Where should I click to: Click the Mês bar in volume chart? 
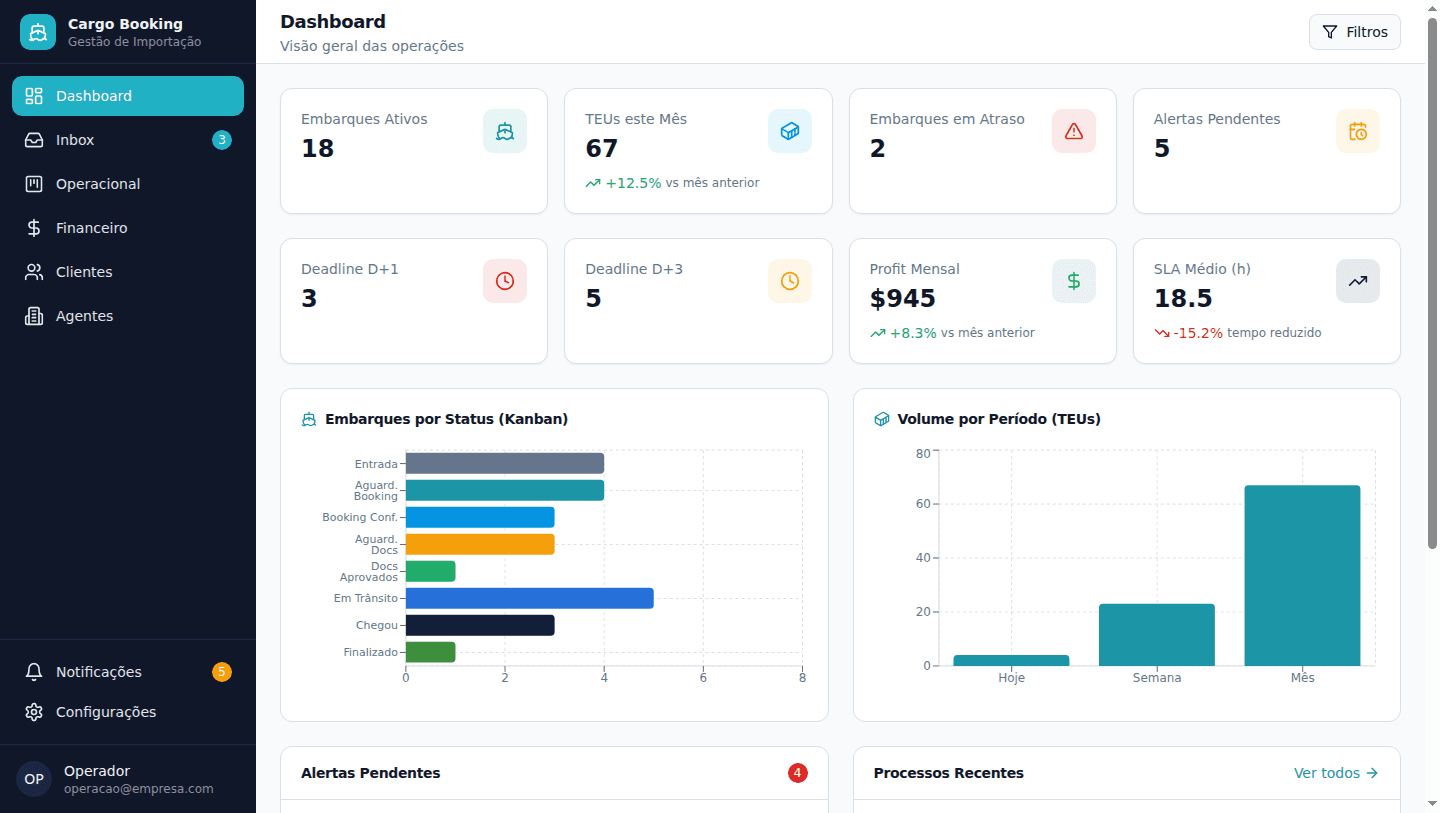(1302, 576)
